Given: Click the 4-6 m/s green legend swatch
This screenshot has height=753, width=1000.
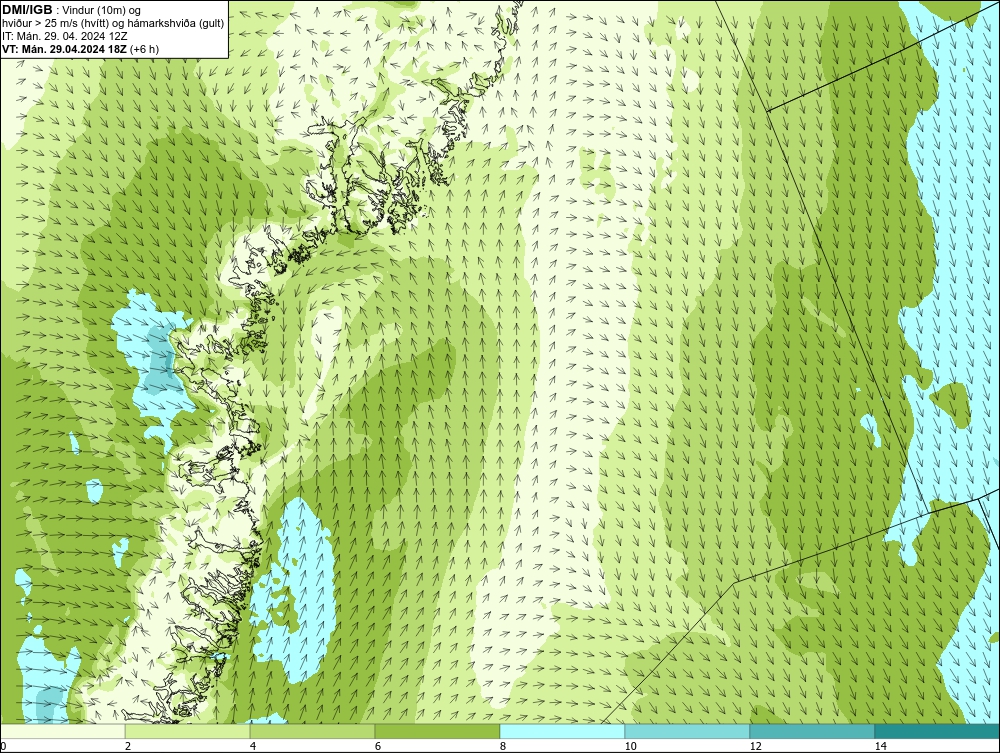Looking at the screenshot, I should pyautogui.click(x=312, y=731).
